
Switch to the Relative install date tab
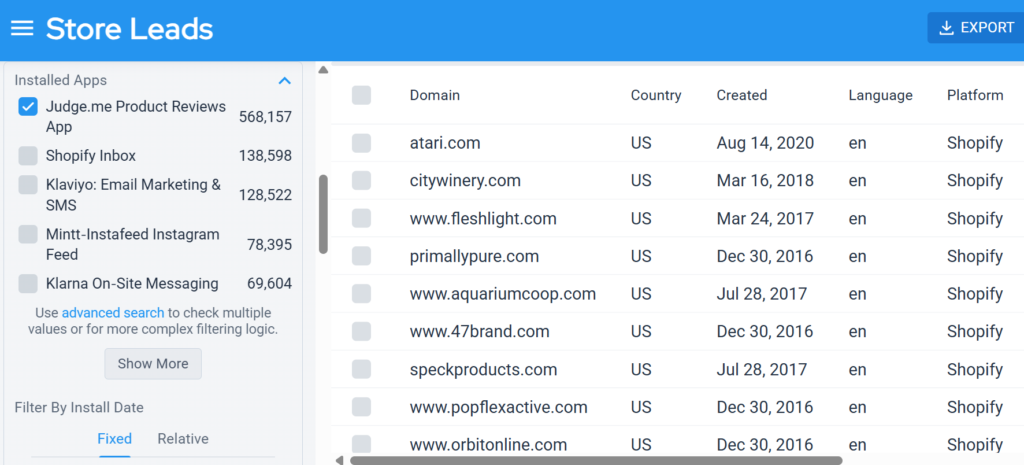point(183,439)
